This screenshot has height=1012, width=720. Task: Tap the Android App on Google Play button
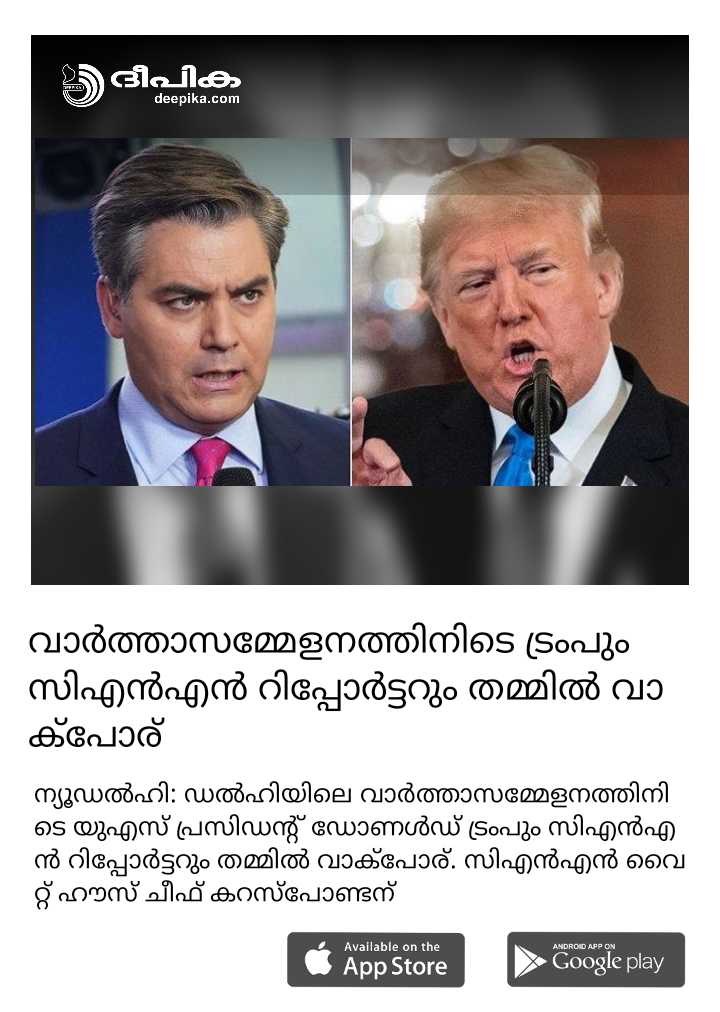click(x=595, y=960)
